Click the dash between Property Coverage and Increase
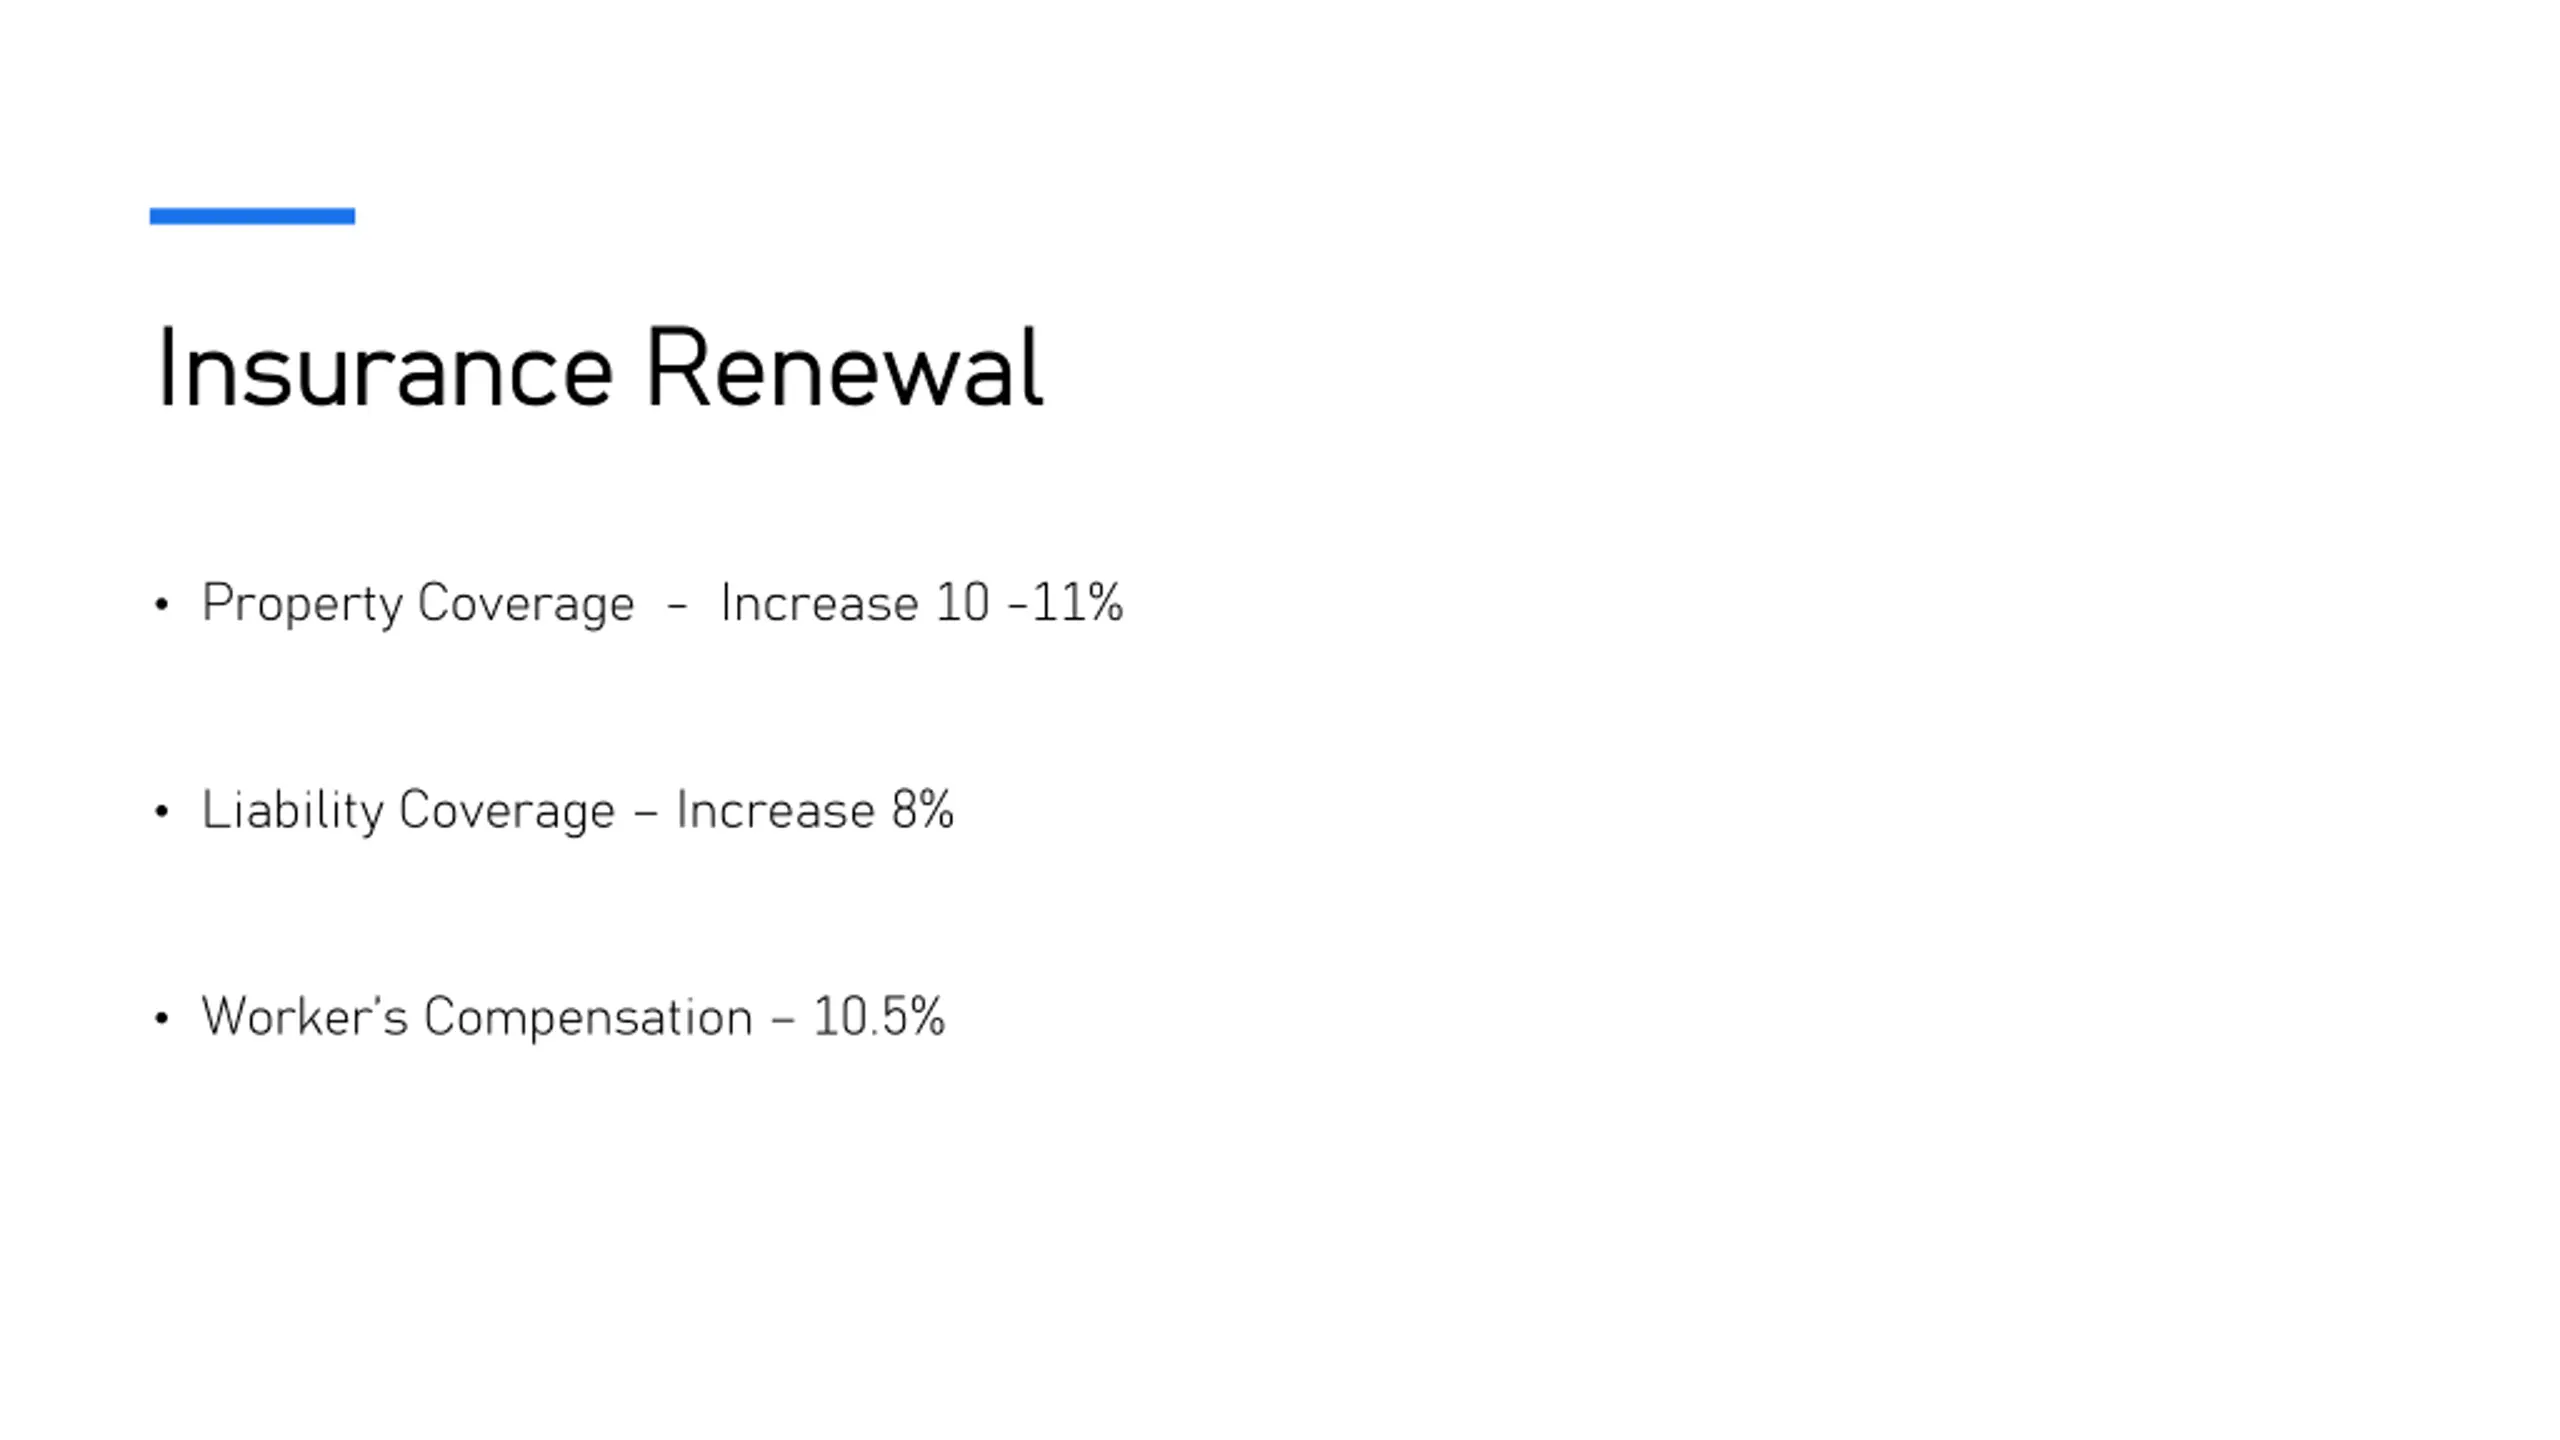 pos(677,605)
